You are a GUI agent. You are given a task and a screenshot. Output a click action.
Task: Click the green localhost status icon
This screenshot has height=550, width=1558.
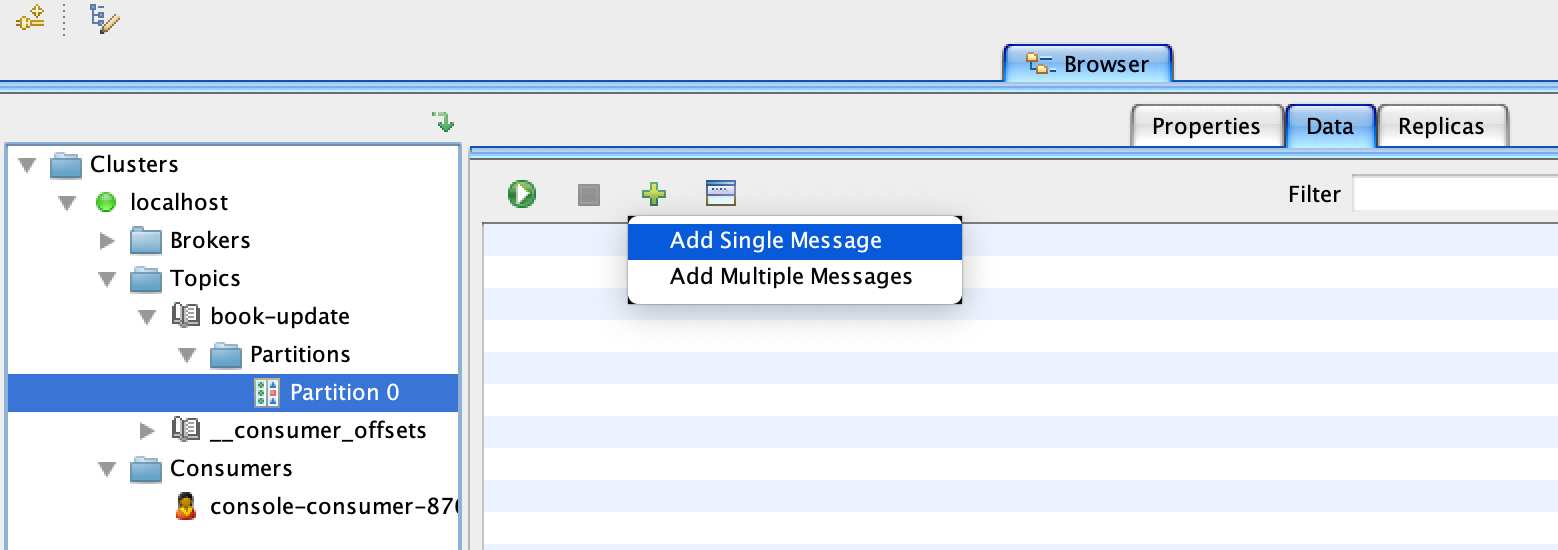click(x=106, y=202)
